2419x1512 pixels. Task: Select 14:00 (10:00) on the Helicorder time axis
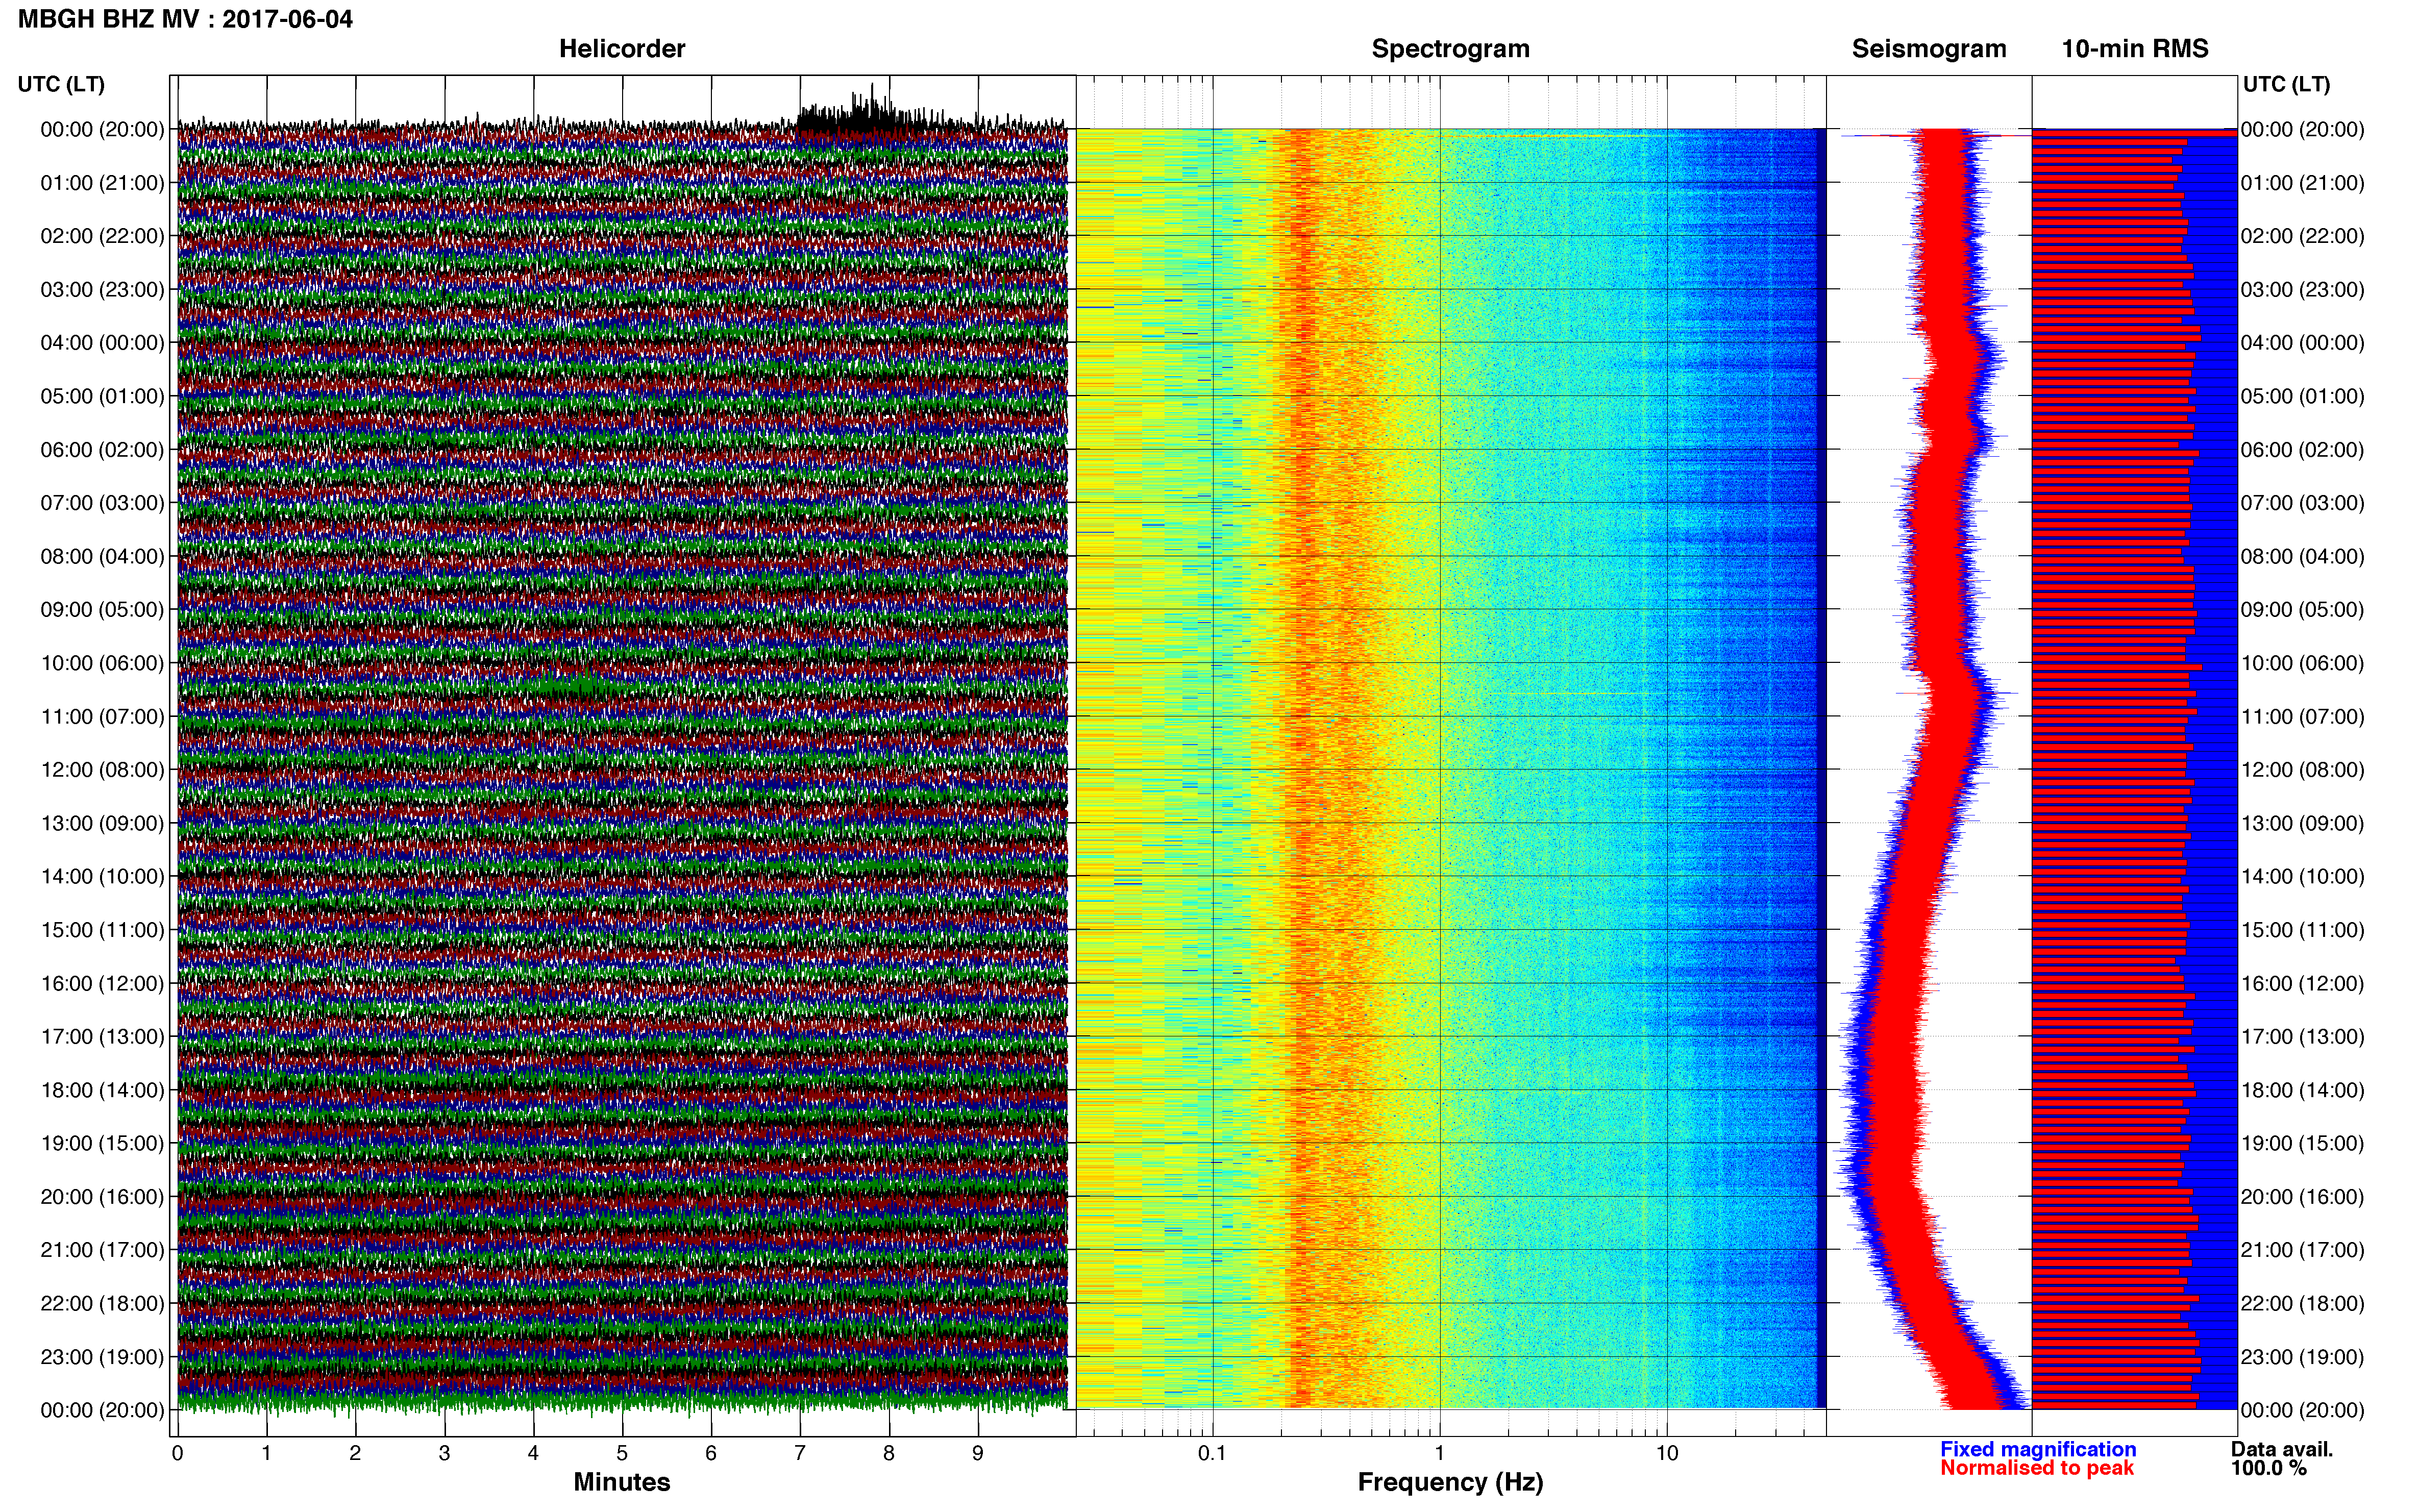pyautogui.click(x=102, y=877)
